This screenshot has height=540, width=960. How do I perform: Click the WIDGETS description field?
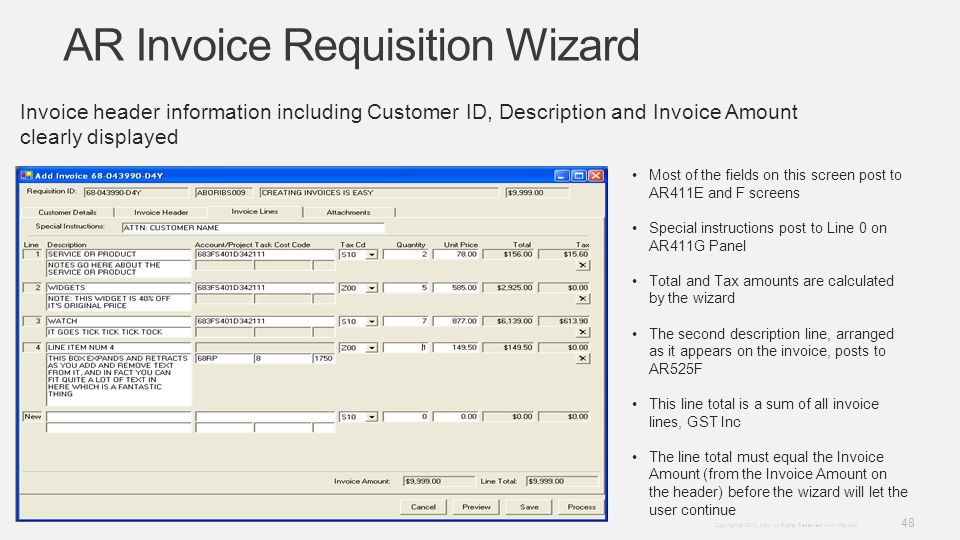[119, 288]
